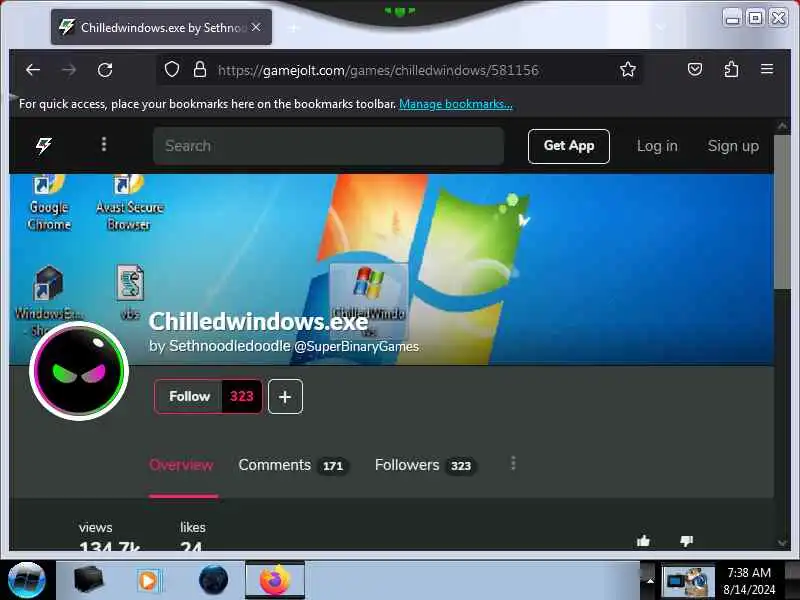Open developer avatar with green and pink eyes

point(79,371)
